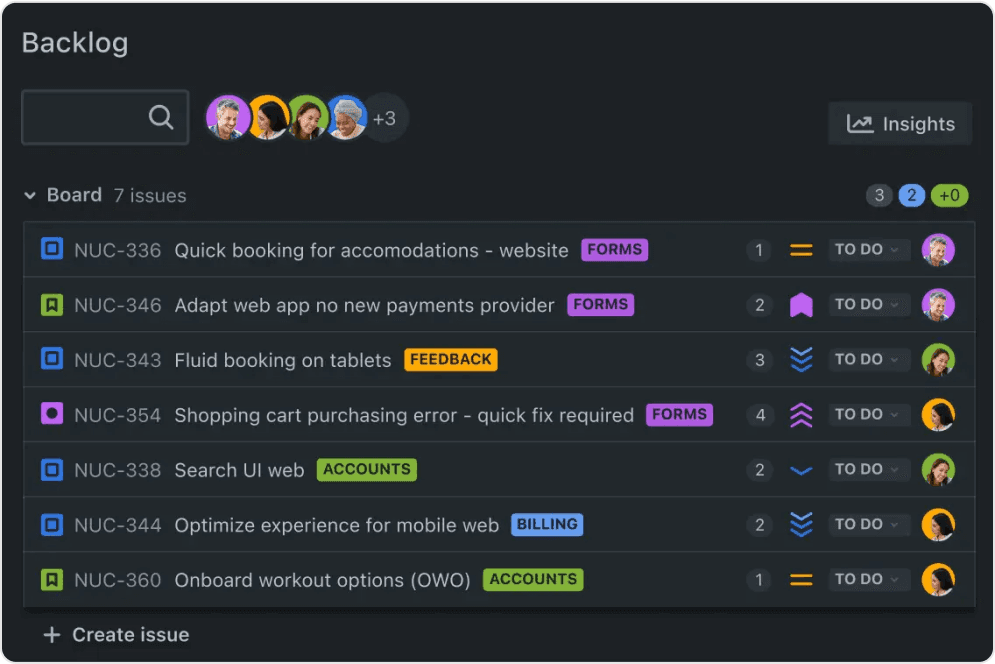Click the highest priority arrows on NUC-354
The height and width of the screenshot is (664, 995).
coord(801,414)
